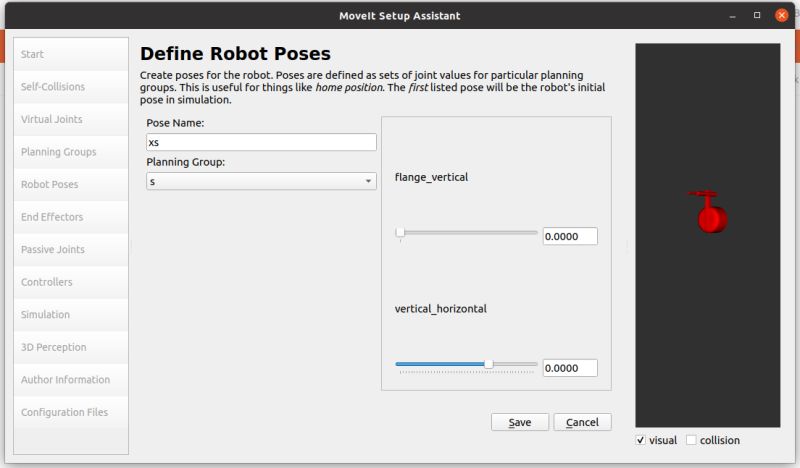Viewport: 800px width, 468px height.
Task: Toggle the visual checkbox
Action: click(641, 440)
